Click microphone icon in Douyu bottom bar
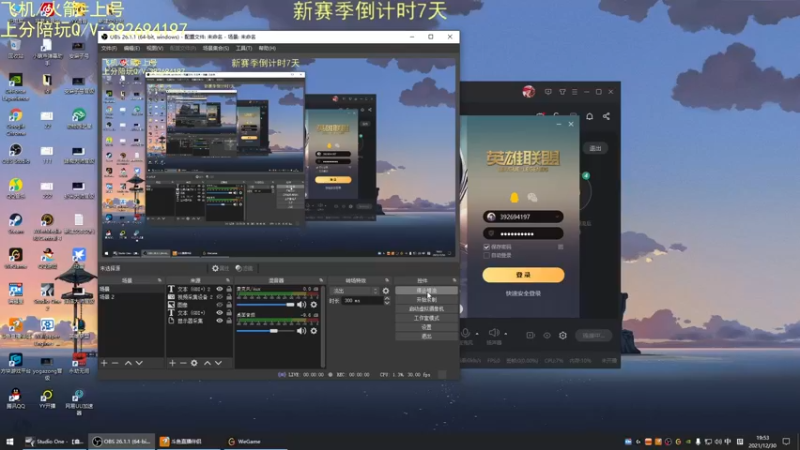The height and width of the screenshot is (450, 800). click(465, 333)
